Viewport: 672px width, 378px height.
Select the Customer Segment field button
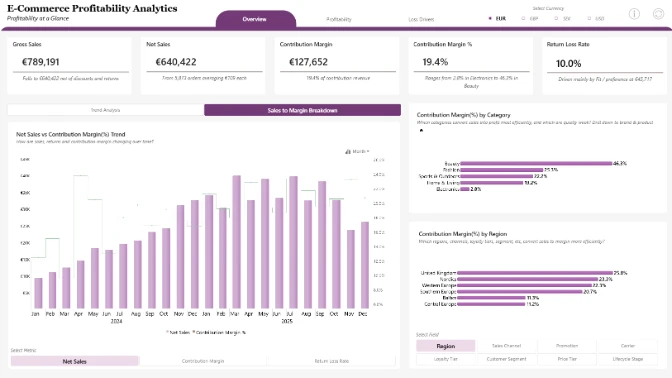pos(506,359)
